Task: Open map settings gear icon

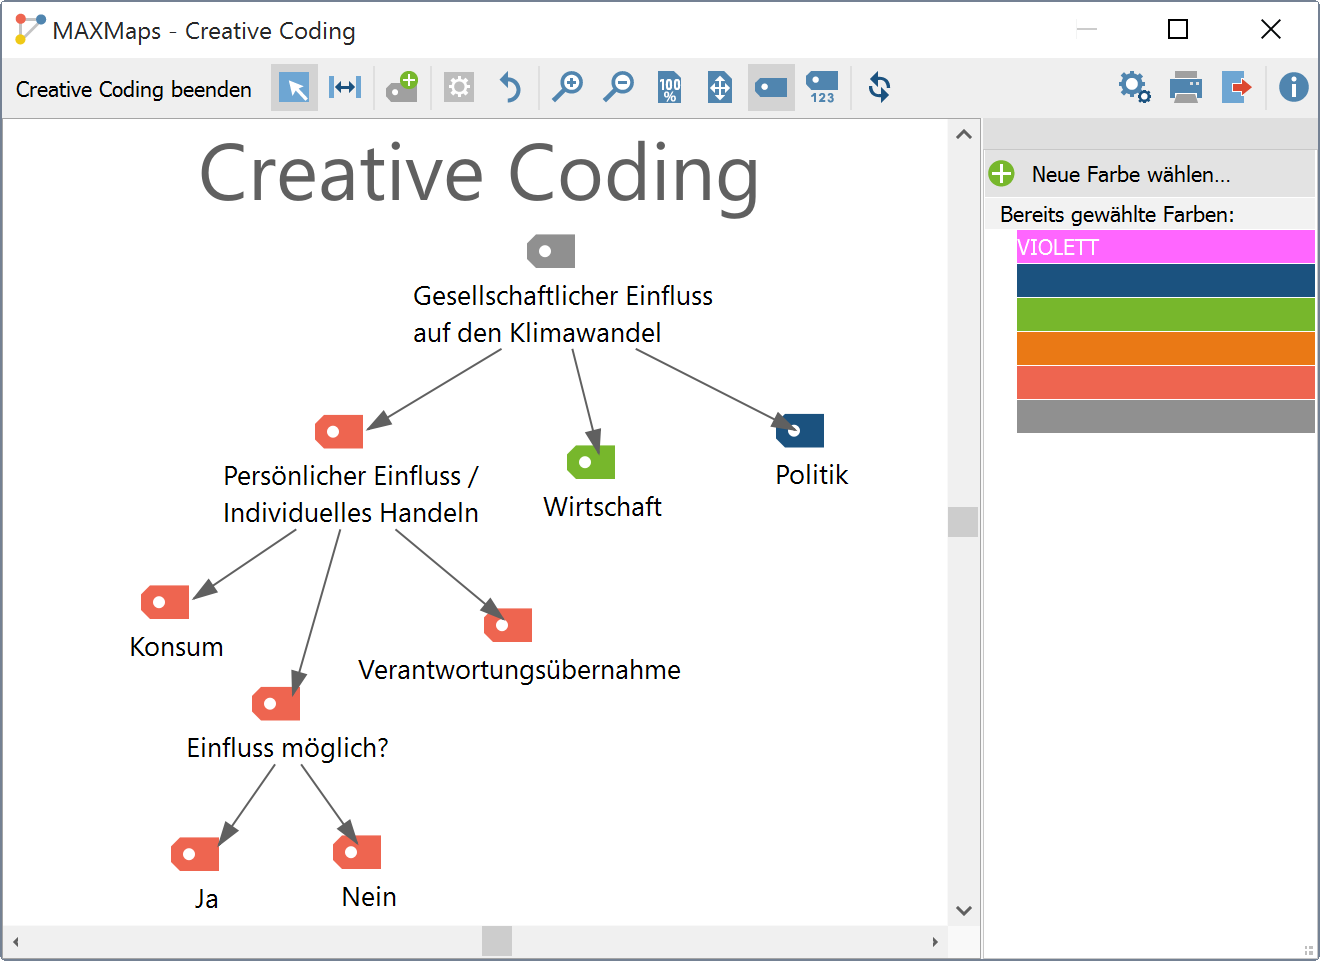Action: coord(1134,88)
